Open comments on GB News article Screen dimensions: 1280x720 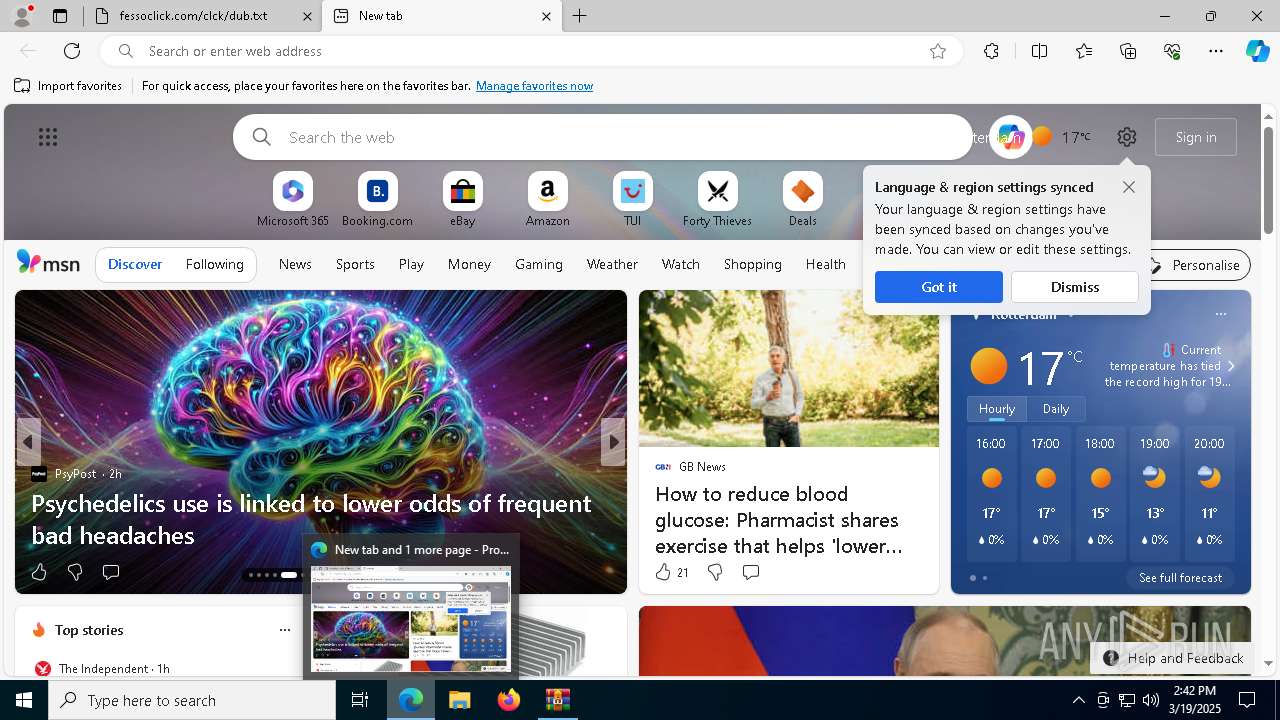(751, 572)
